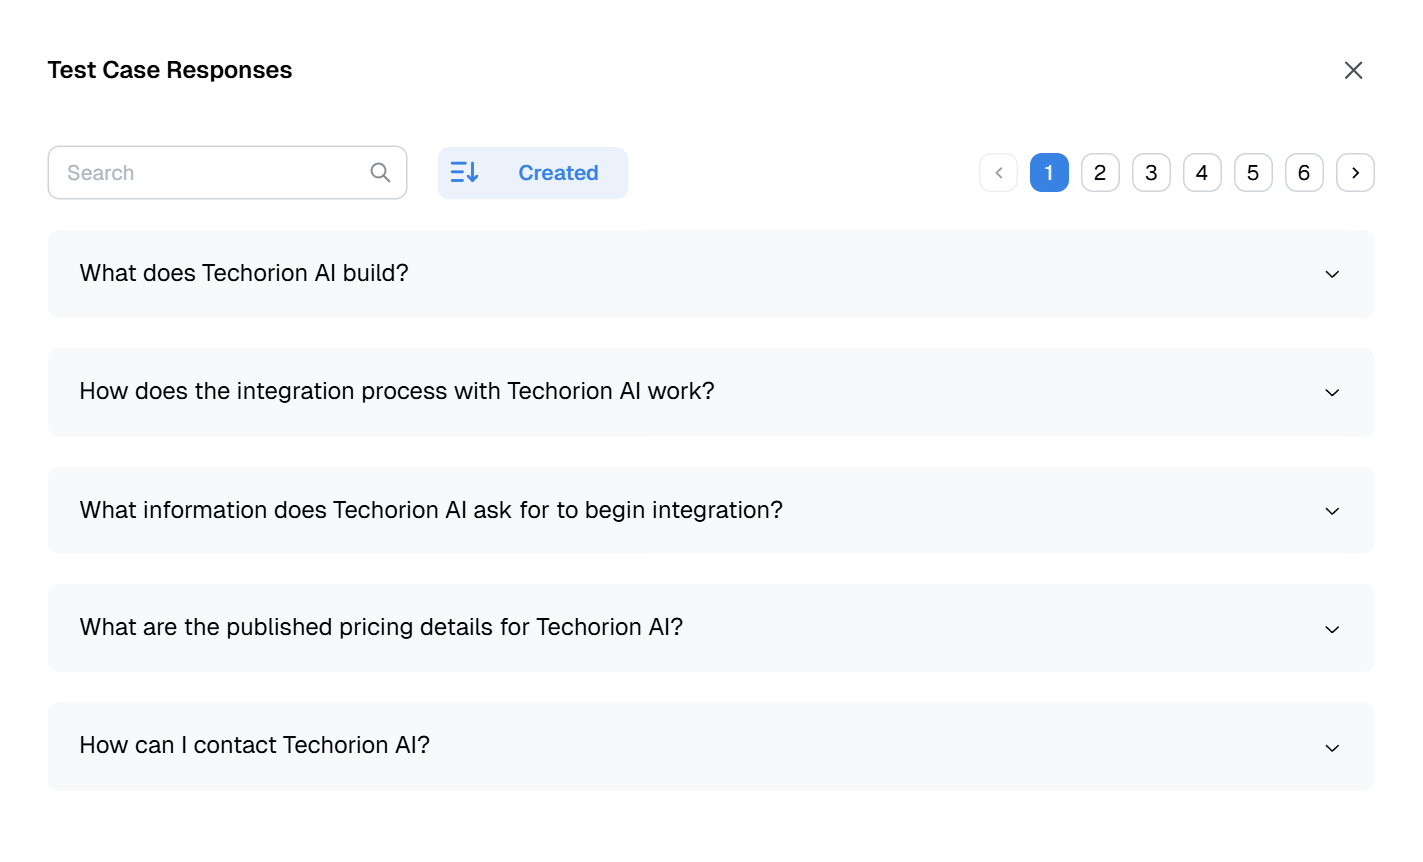Expand the published pricing details chevron
Screen dimensions: 1423x862
(x=1332, y=629)
